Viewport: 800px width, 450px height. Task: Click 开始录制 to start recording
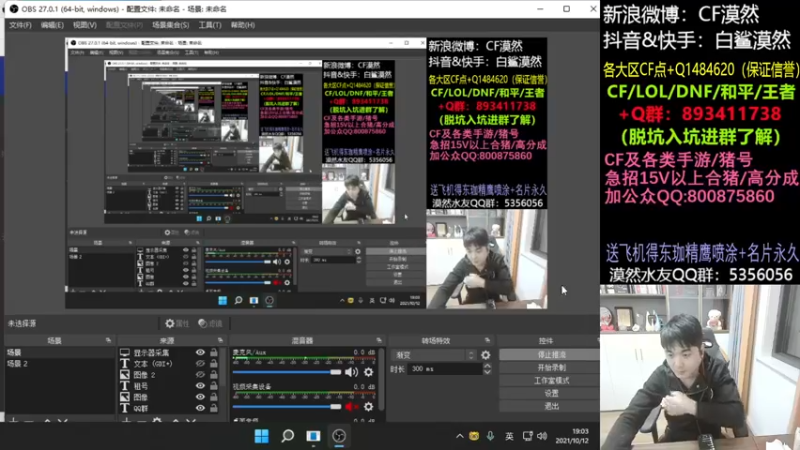549,367
